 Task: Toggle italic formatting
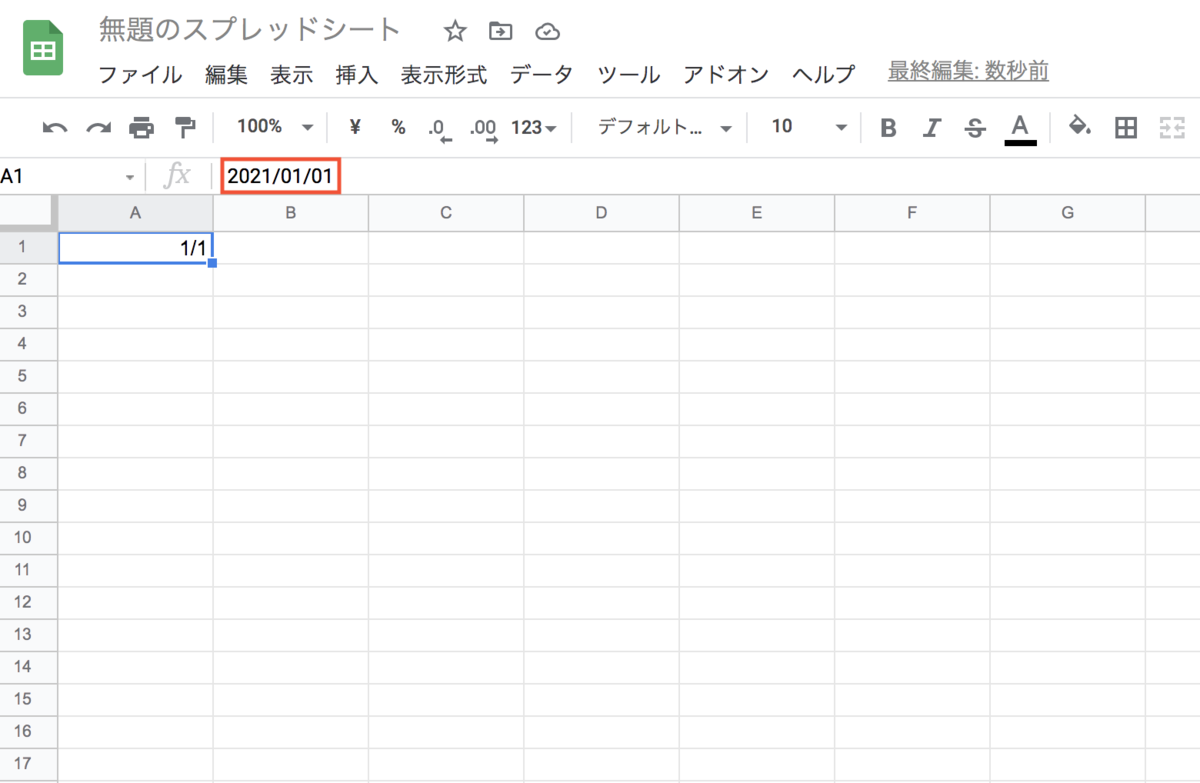(x=931, y=127)
